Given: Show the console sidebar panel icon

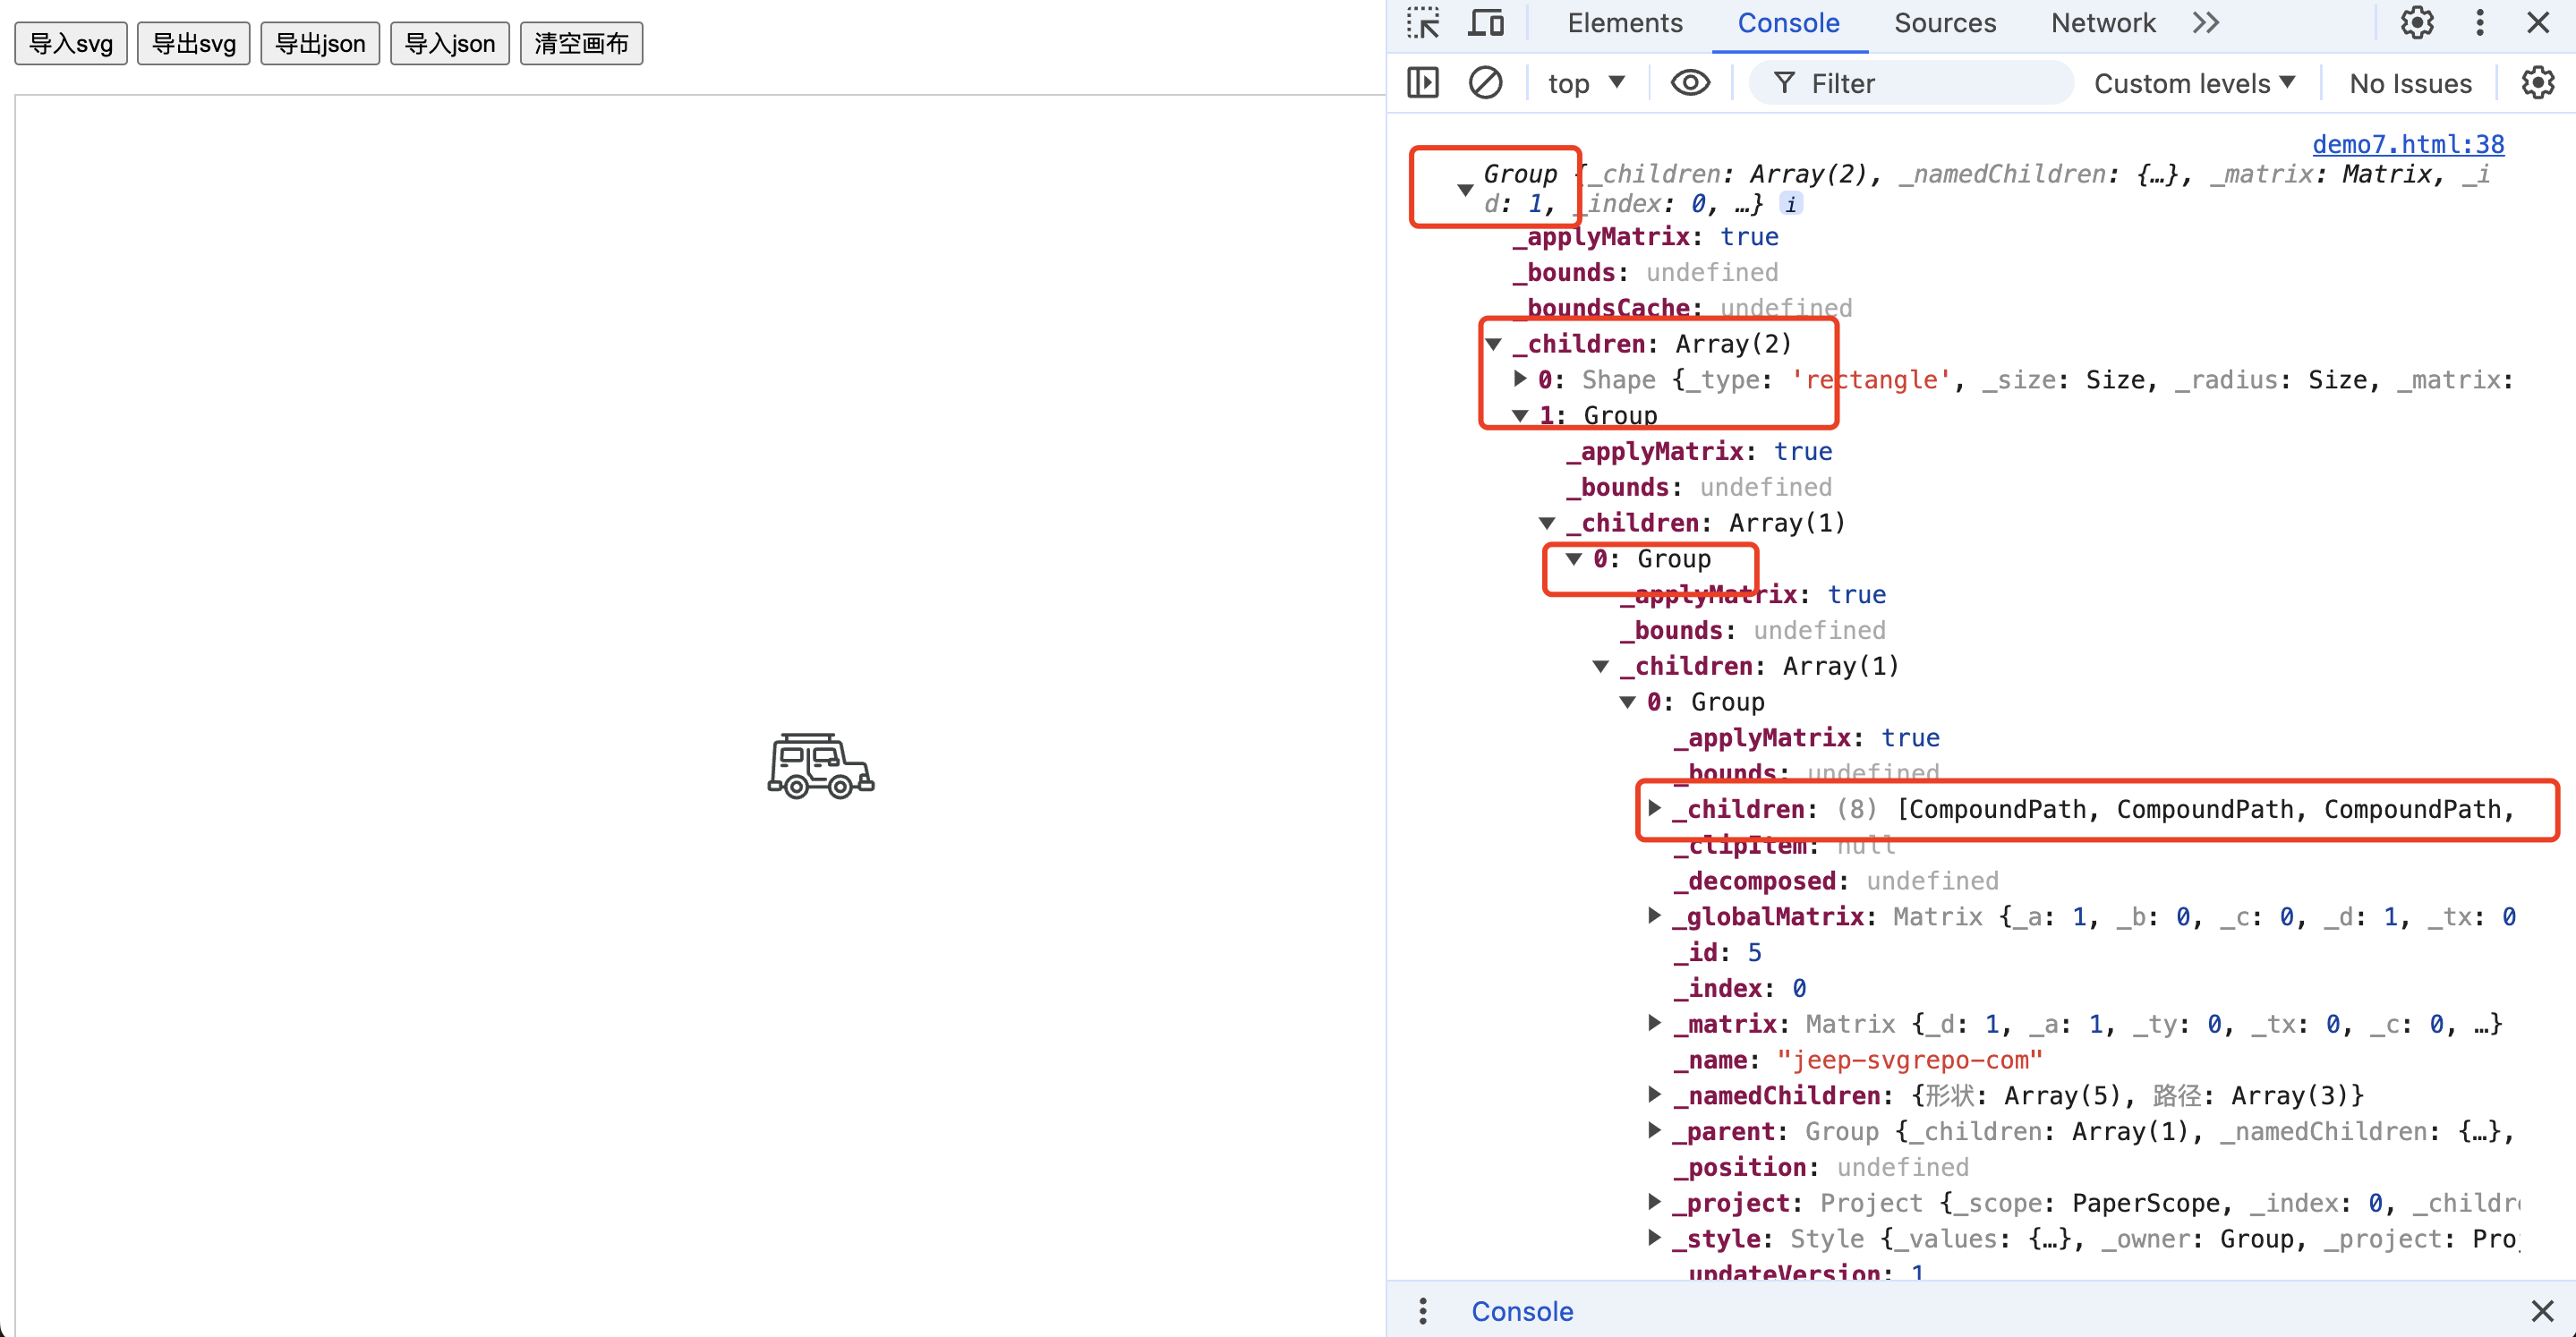Looking at the screenshot, I should pos(1422,83).
